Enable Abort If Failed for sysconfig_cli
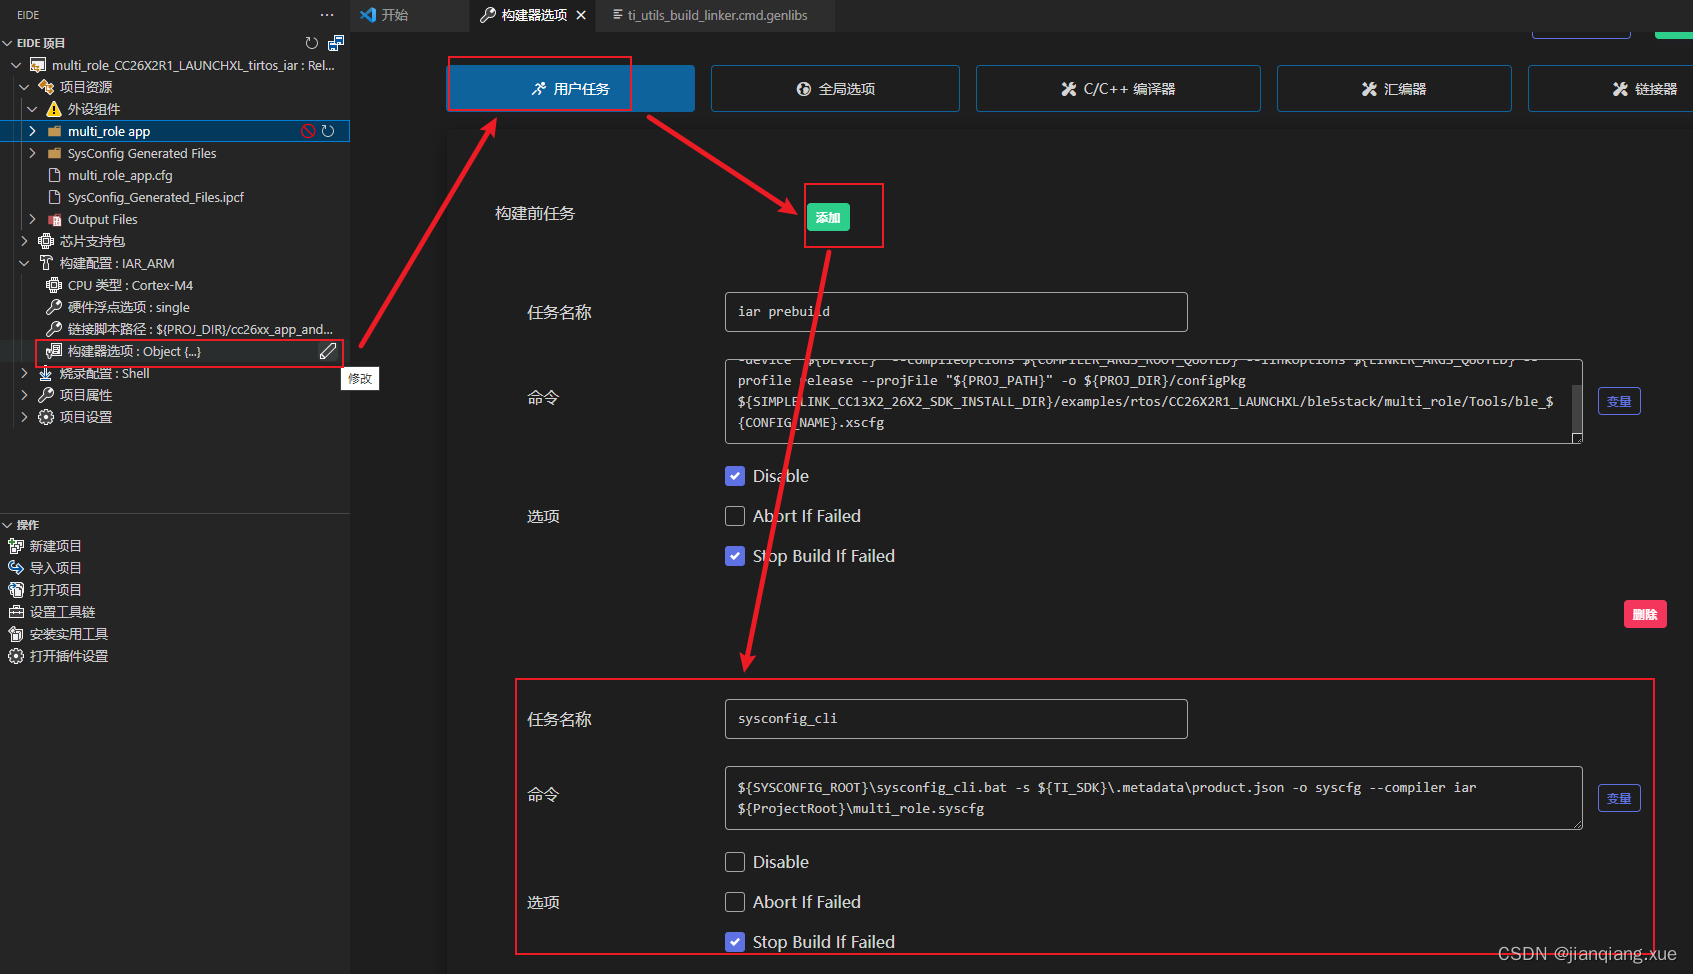Screen dimensions: 1693x974 click(x=735, y=902)
